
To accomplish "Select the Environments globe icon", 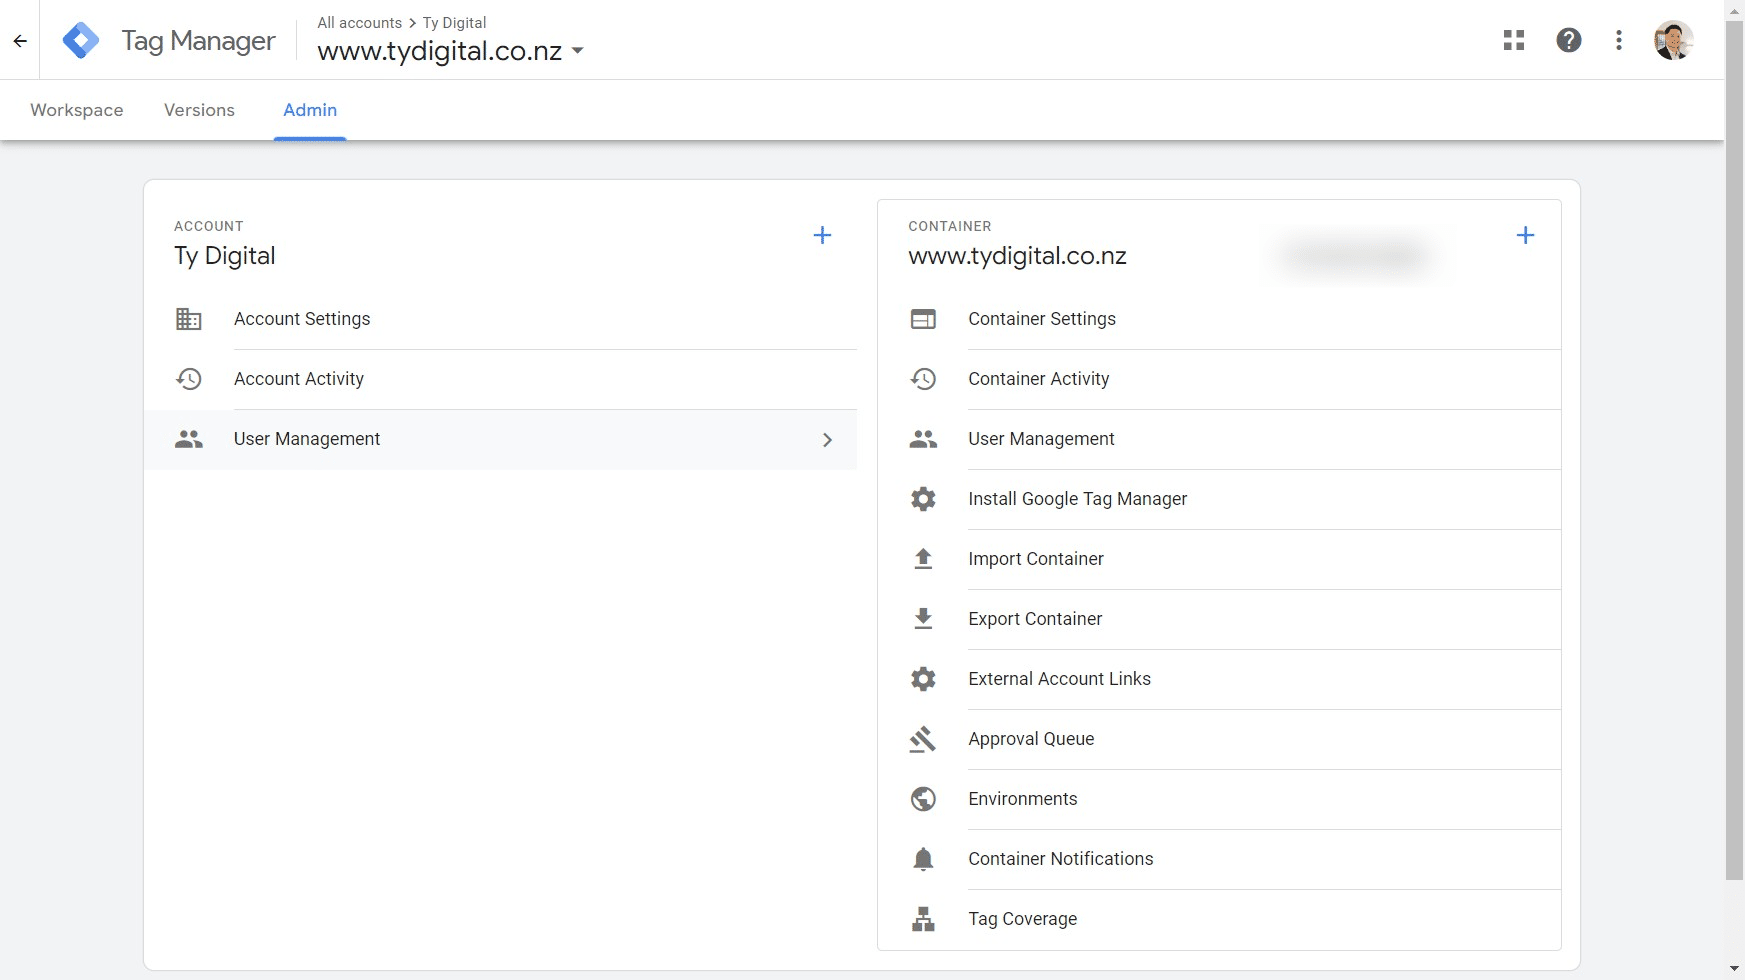I will 923,799.
